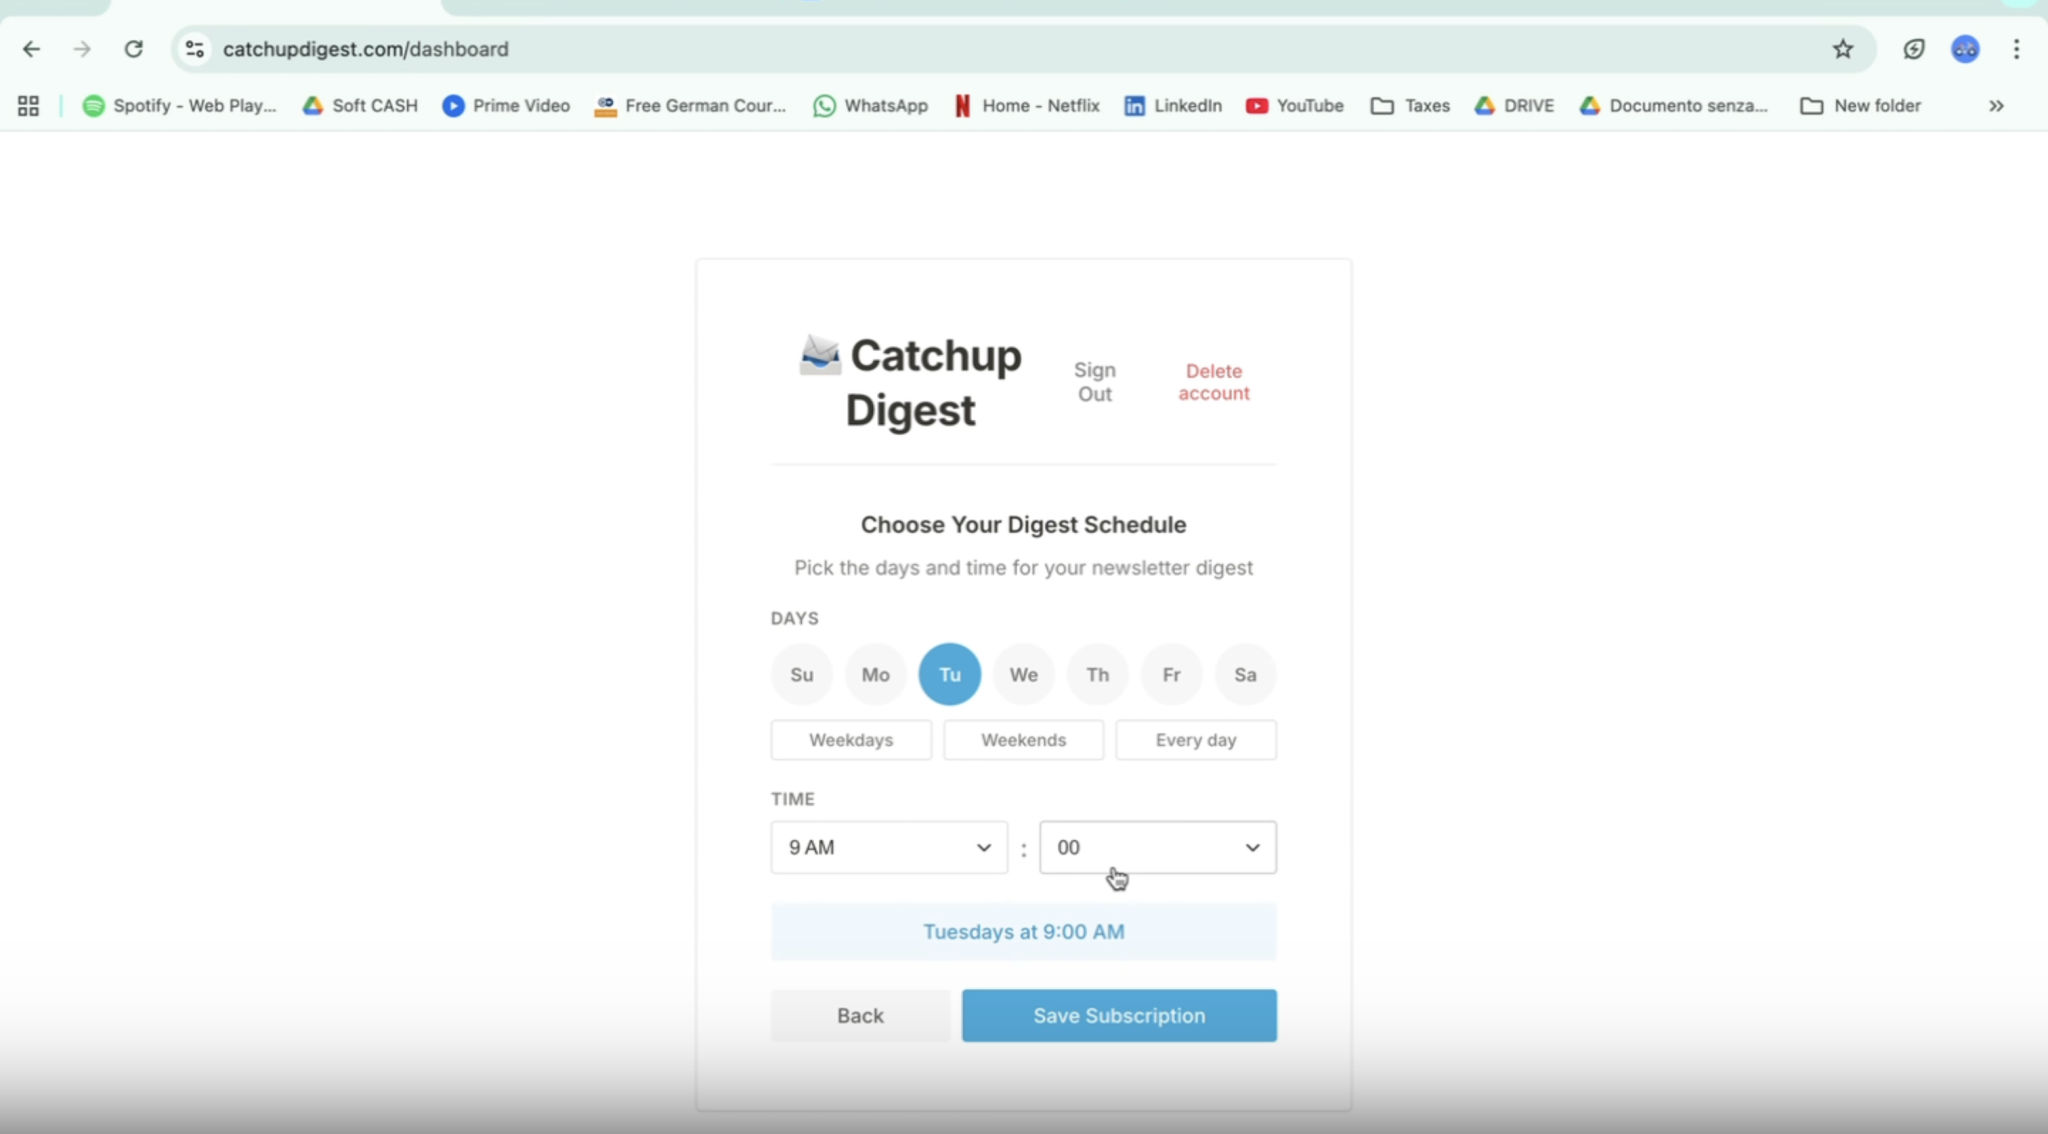This screenshot has height=1134, width=2048.
Task: Open the apps grid in the bookmarks bar
Action: click(x=28, y=106)
